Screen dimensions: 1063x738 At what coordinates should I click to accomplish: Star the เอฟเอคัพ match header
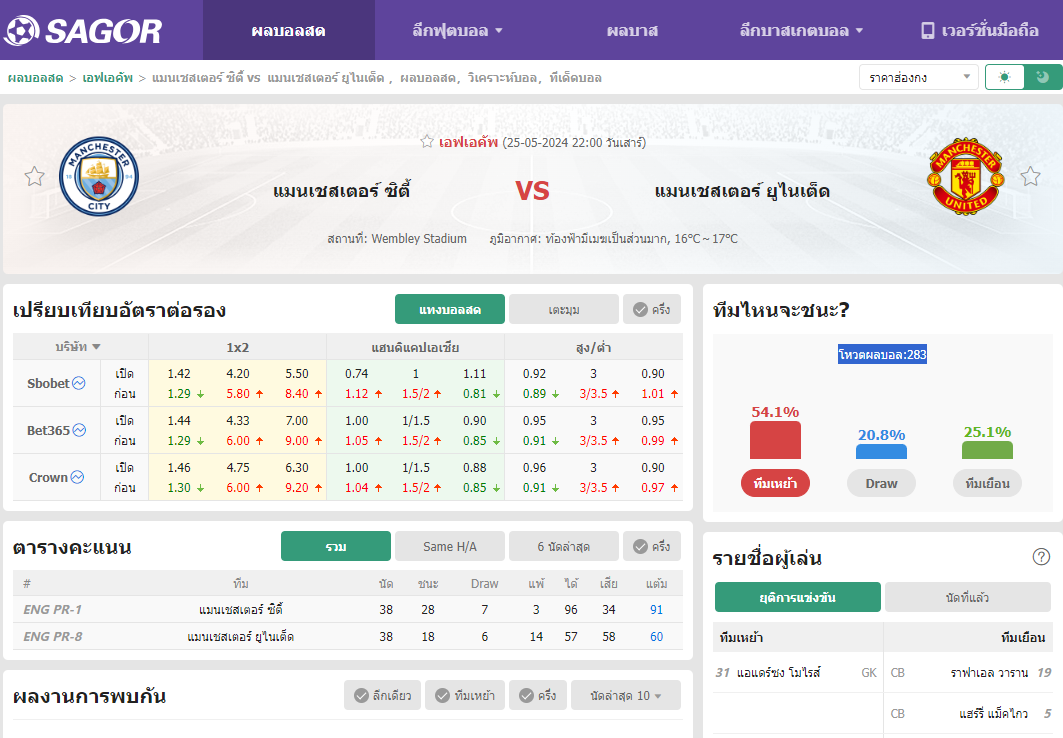(x=426, y=142)
